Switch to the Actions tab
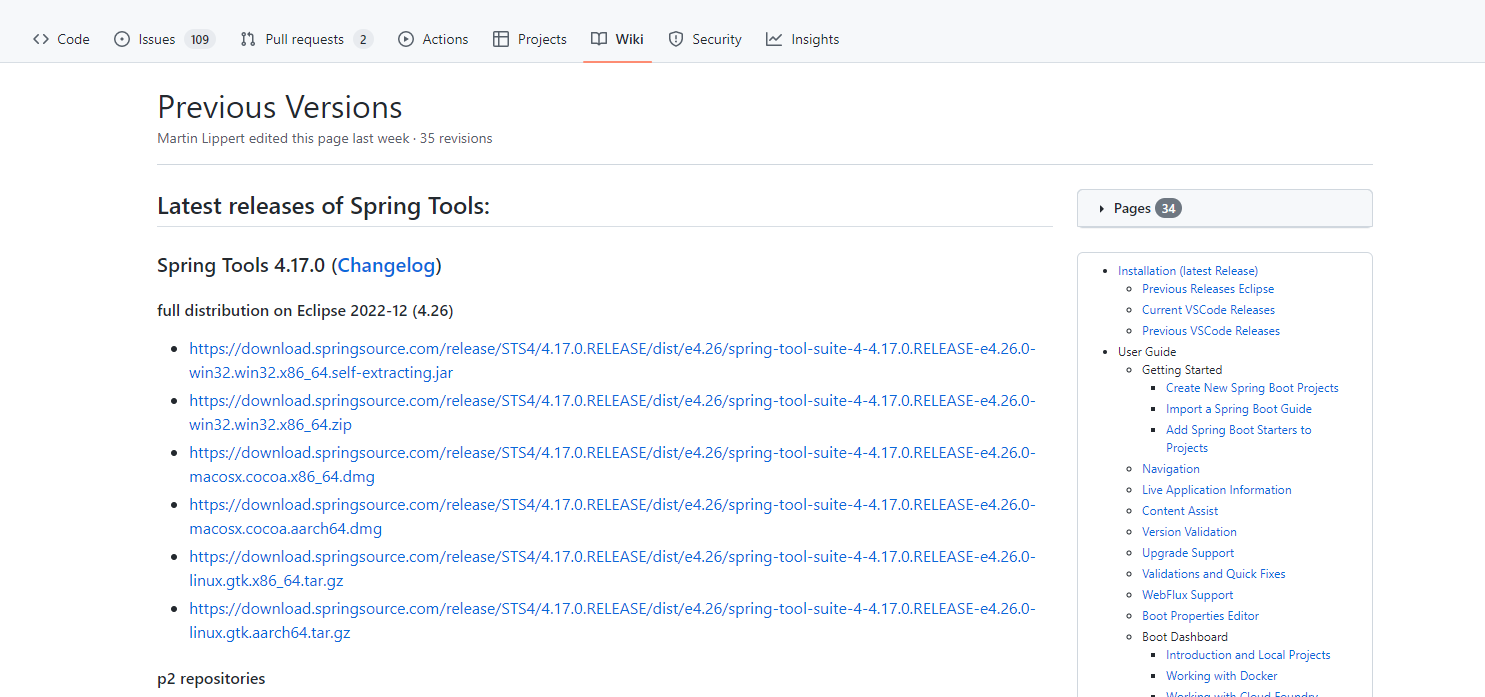1485x697 pixels. [x=433, y=39]
